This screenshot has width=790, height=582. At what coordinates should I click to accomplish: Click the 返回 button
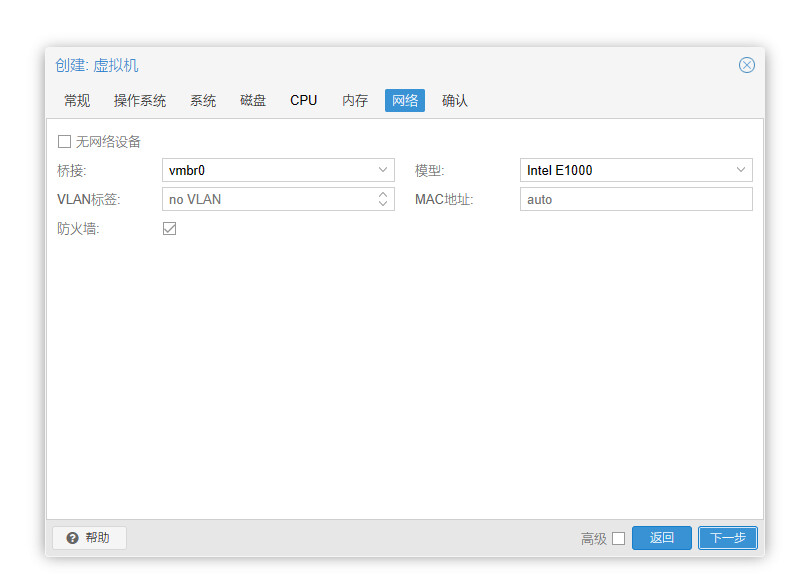[662, 538]
